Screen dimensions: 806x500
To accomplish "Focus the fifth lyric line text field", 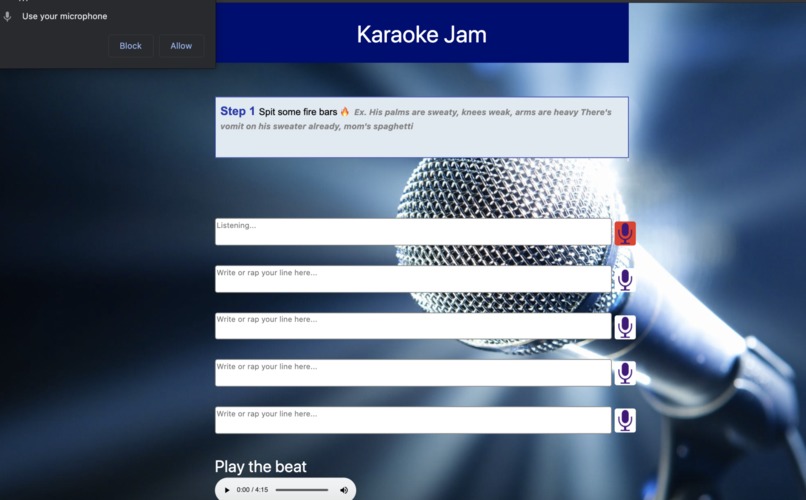I will [x=413, y=420].
